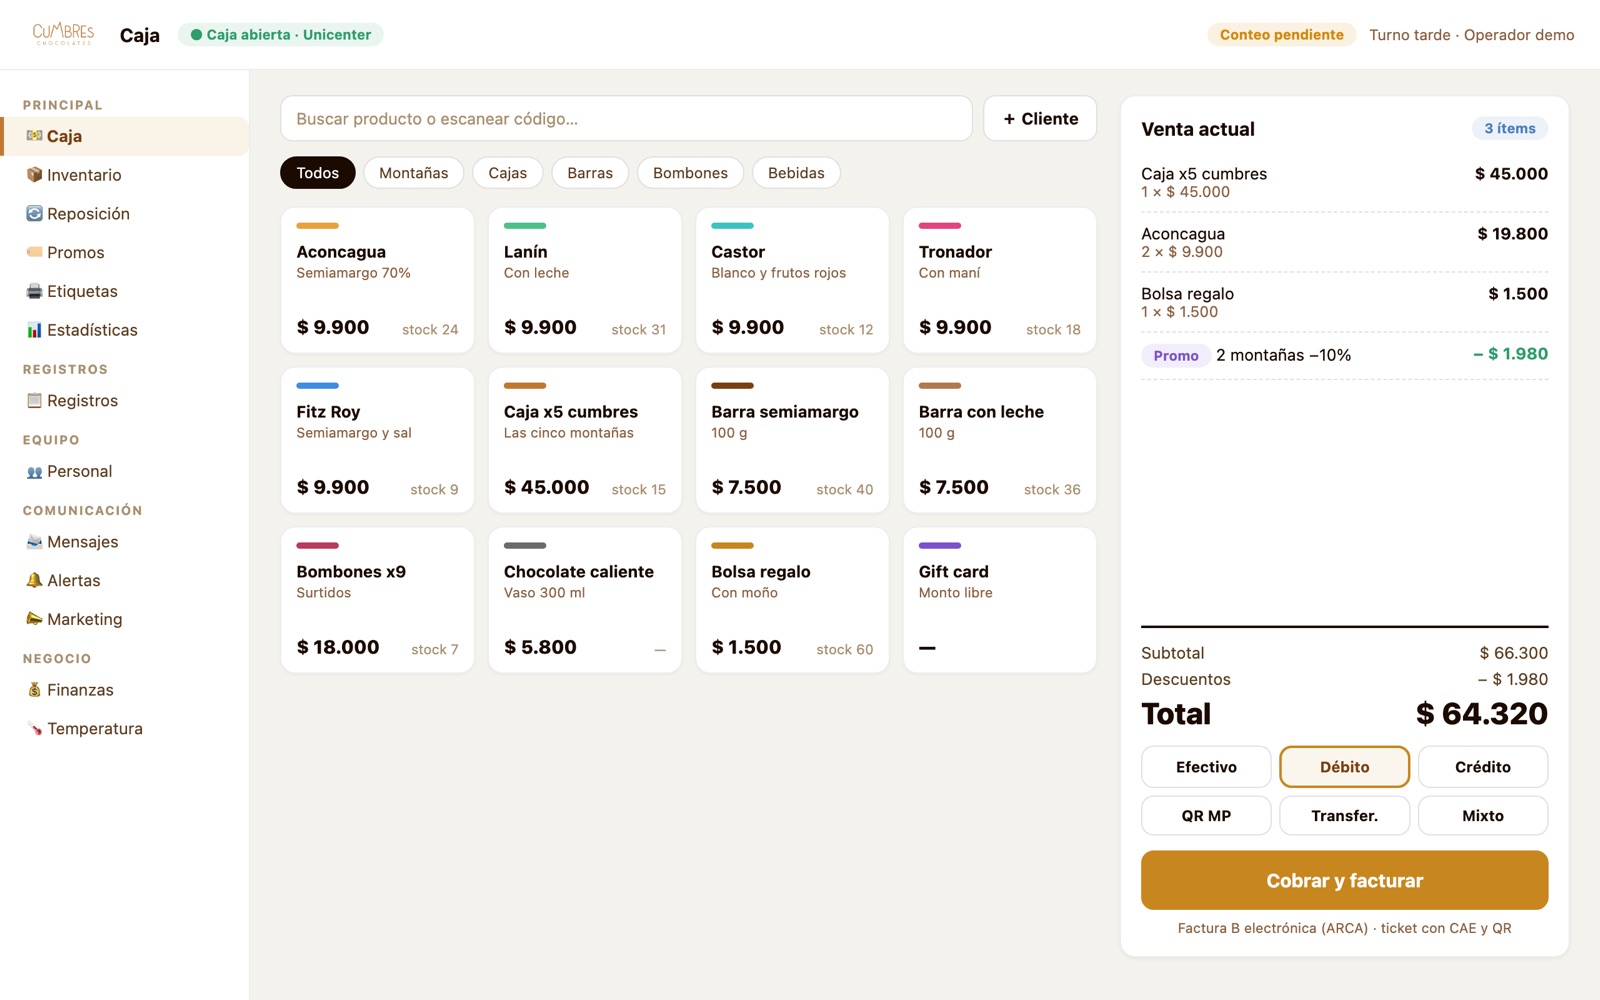Show Todos product category
This screenshot has width=1600, height=1000.
(318, 173)
